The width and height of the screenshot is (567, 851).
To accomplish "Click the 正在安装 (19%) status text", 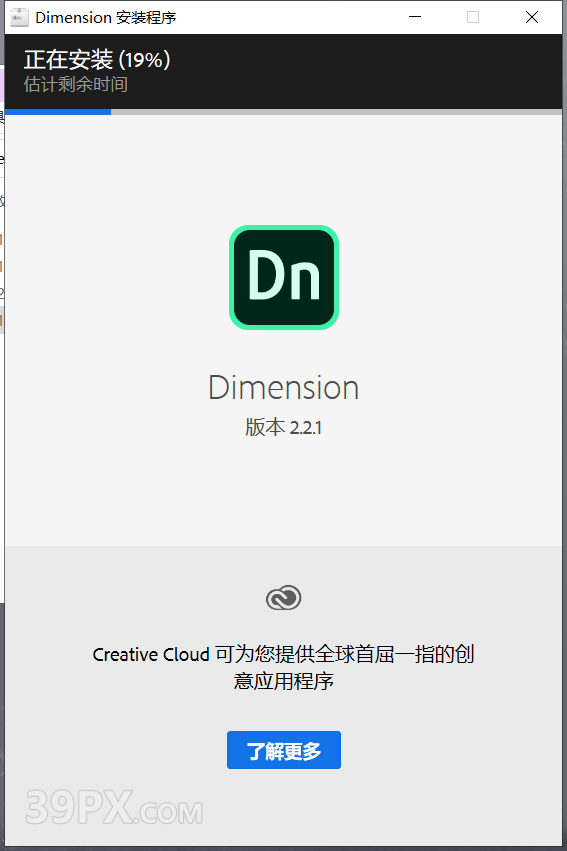I will [x=97, y=59].
